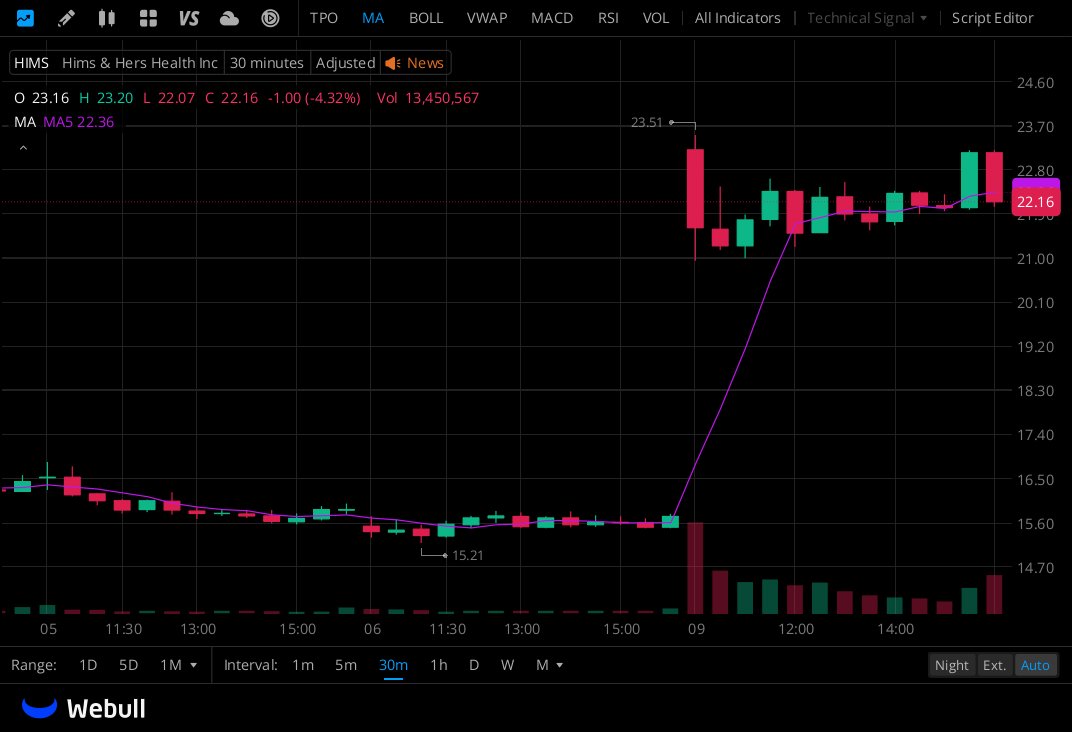Toggle the MACD indicator

click(x=552, y=18)
